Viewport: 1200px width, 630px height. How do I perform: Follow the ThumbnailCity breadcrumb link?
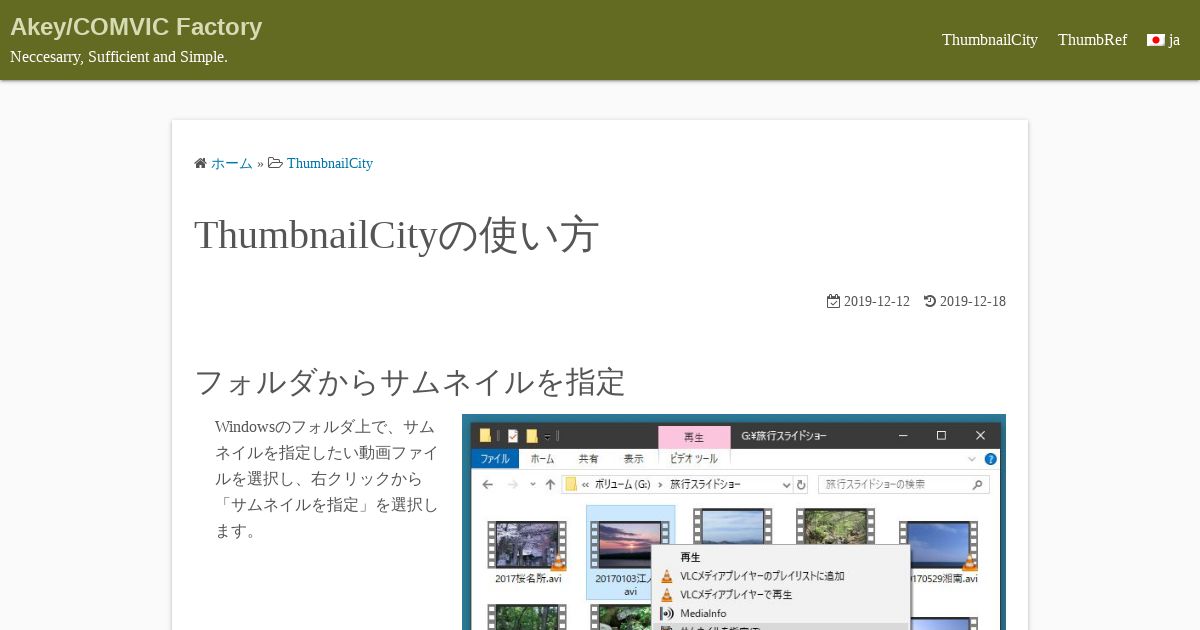point(330,163)
